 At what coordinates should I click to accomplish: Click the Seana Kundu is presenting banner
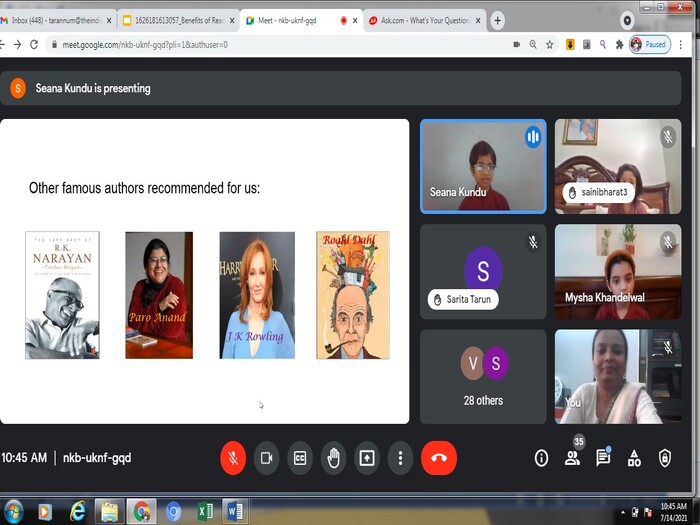tap(340, 88)
